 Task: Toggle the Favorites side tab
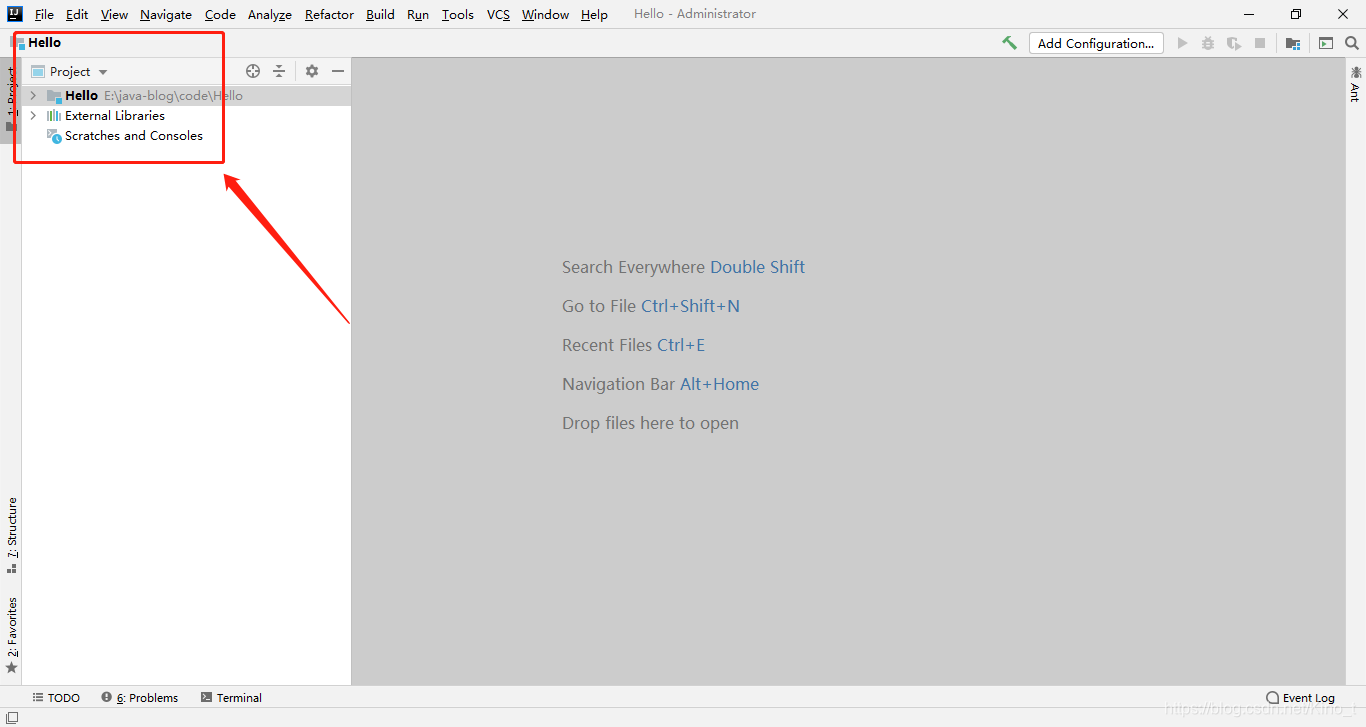click(x=12, y=635)
